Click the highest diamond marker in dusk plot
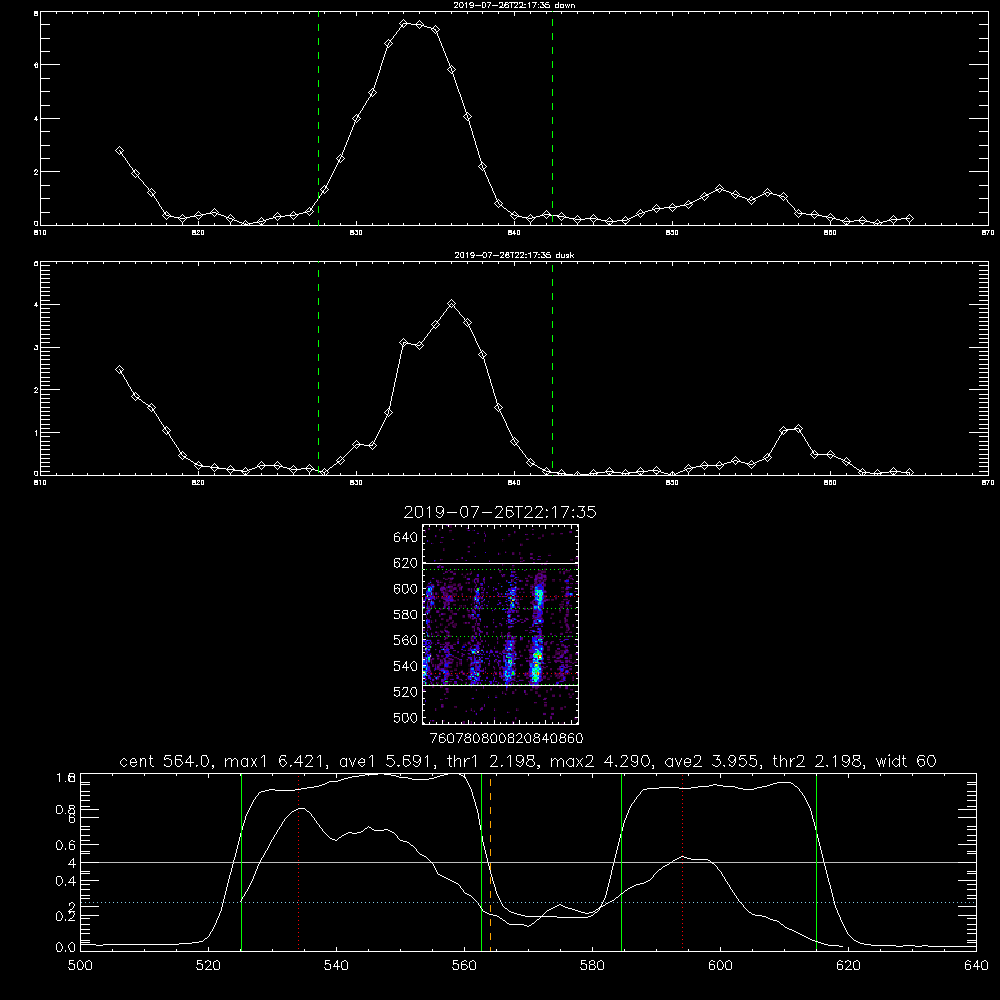1000x1000 pixels. point(452,304)
